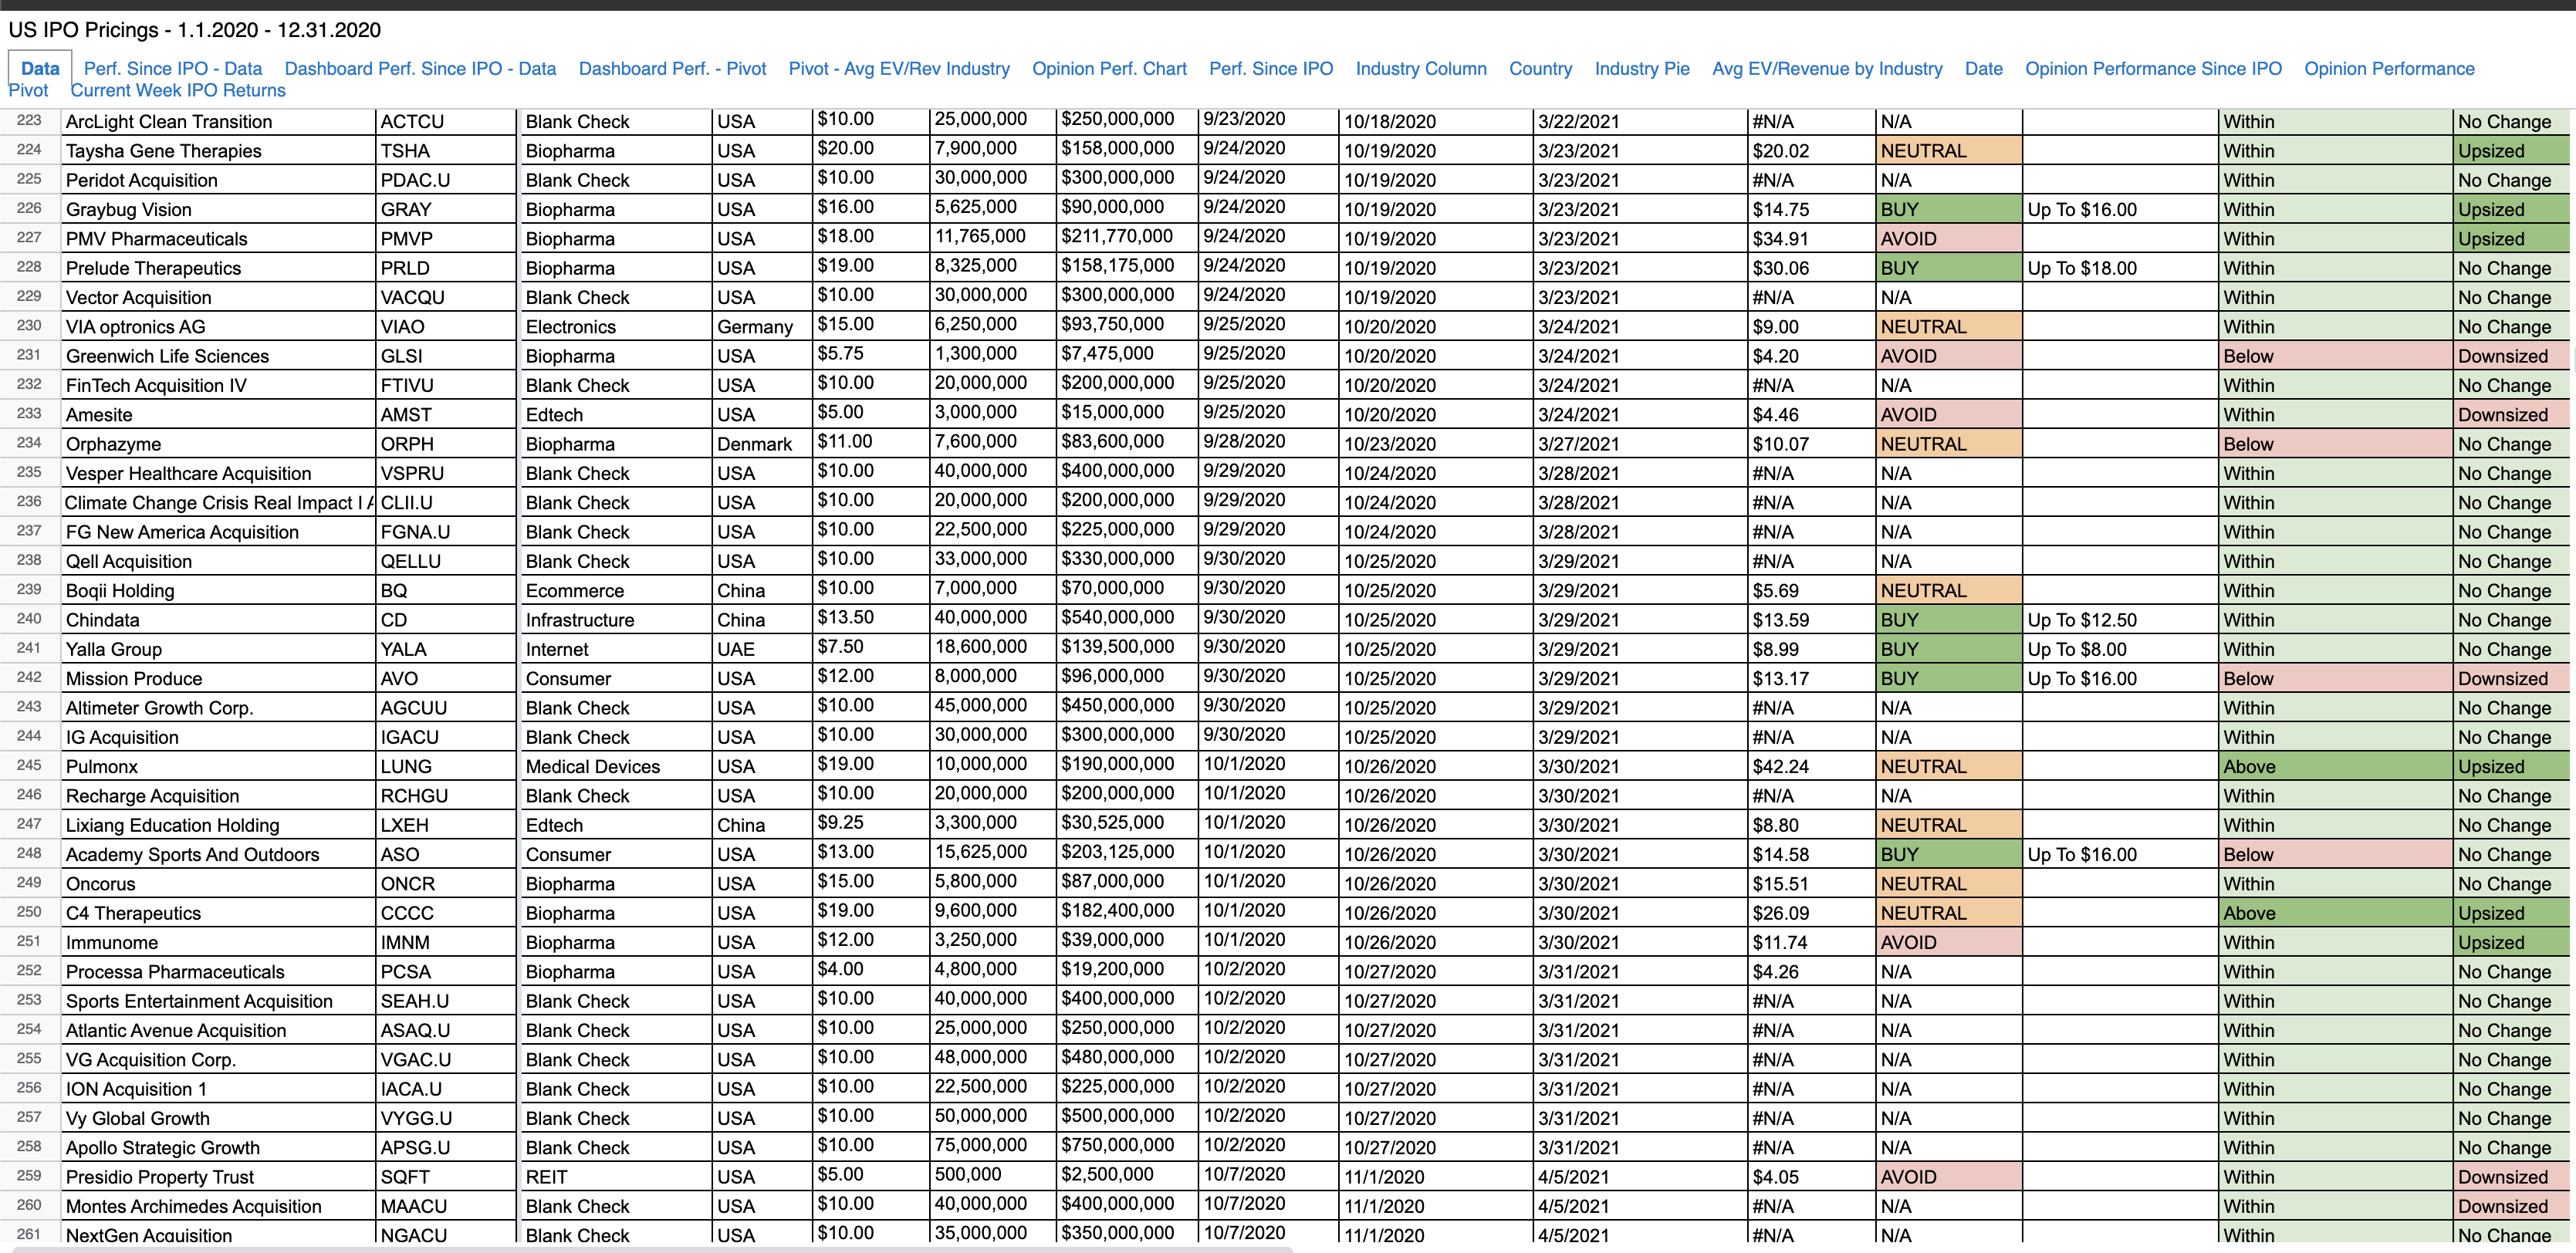Image resolution: width=2576 pixels, height=1253 pixels.
Task: Click the Data tab
Action: [x=40, y=69]
